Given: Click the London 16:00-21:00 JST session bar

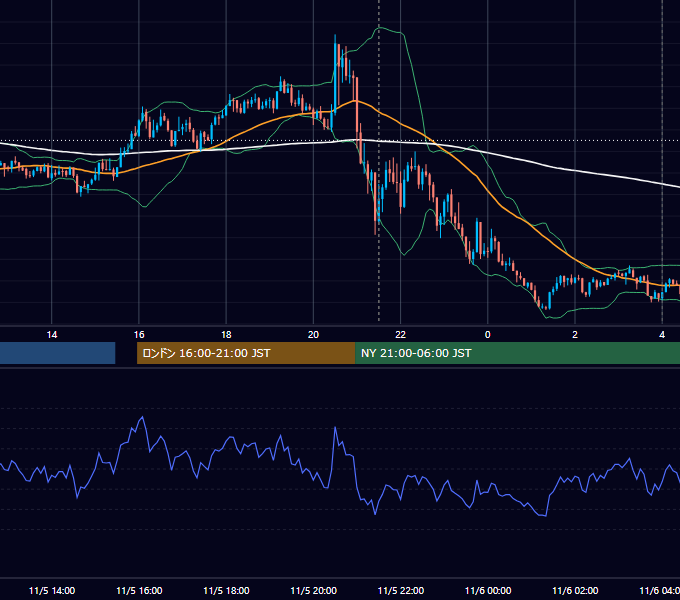Looking at the screenshot, I should pyautogui.click(x=246, y=353).
